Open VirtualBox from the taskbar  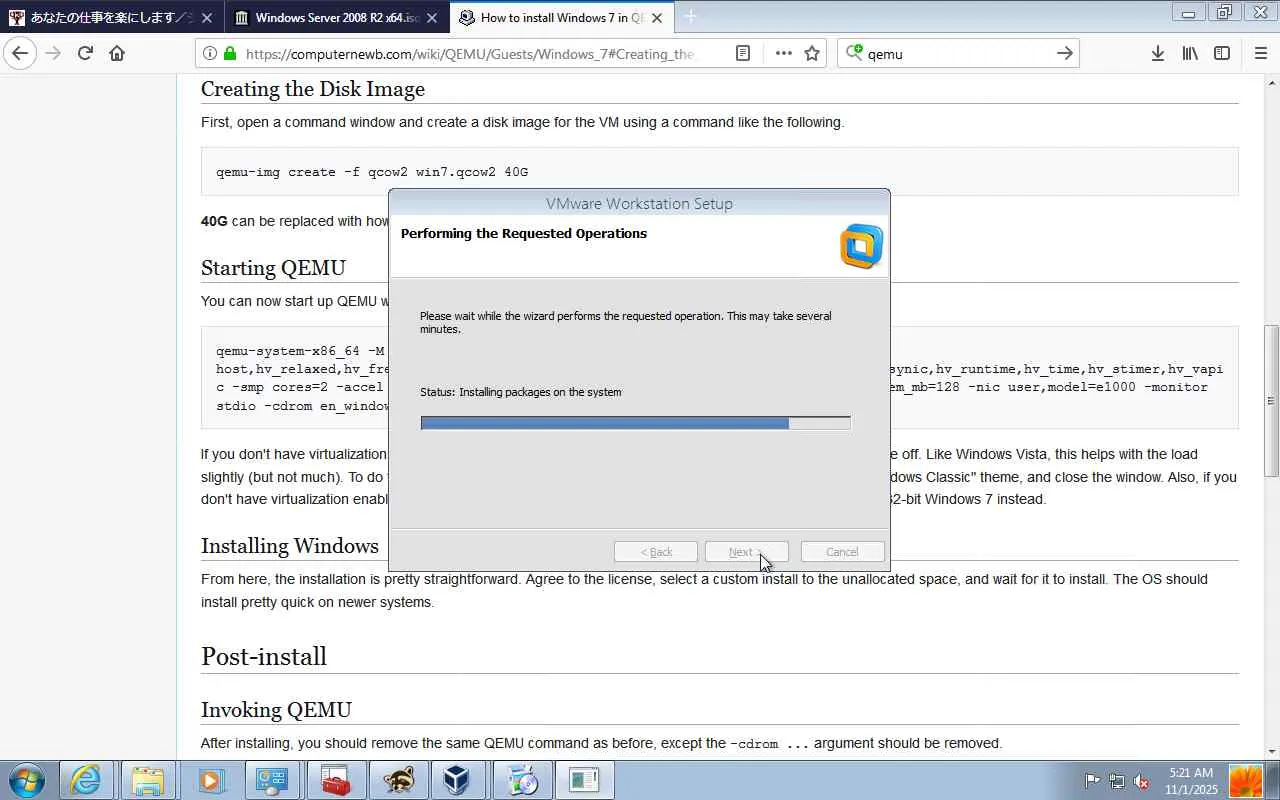point(459,780)
